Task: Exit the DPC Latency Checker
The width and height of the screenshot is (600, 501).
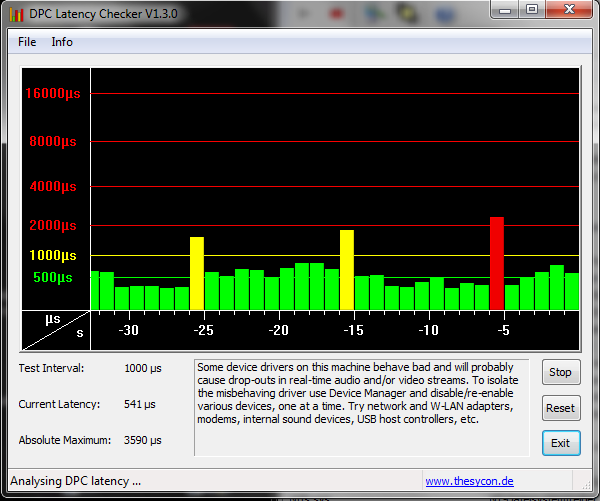Action: coord(561,443)
